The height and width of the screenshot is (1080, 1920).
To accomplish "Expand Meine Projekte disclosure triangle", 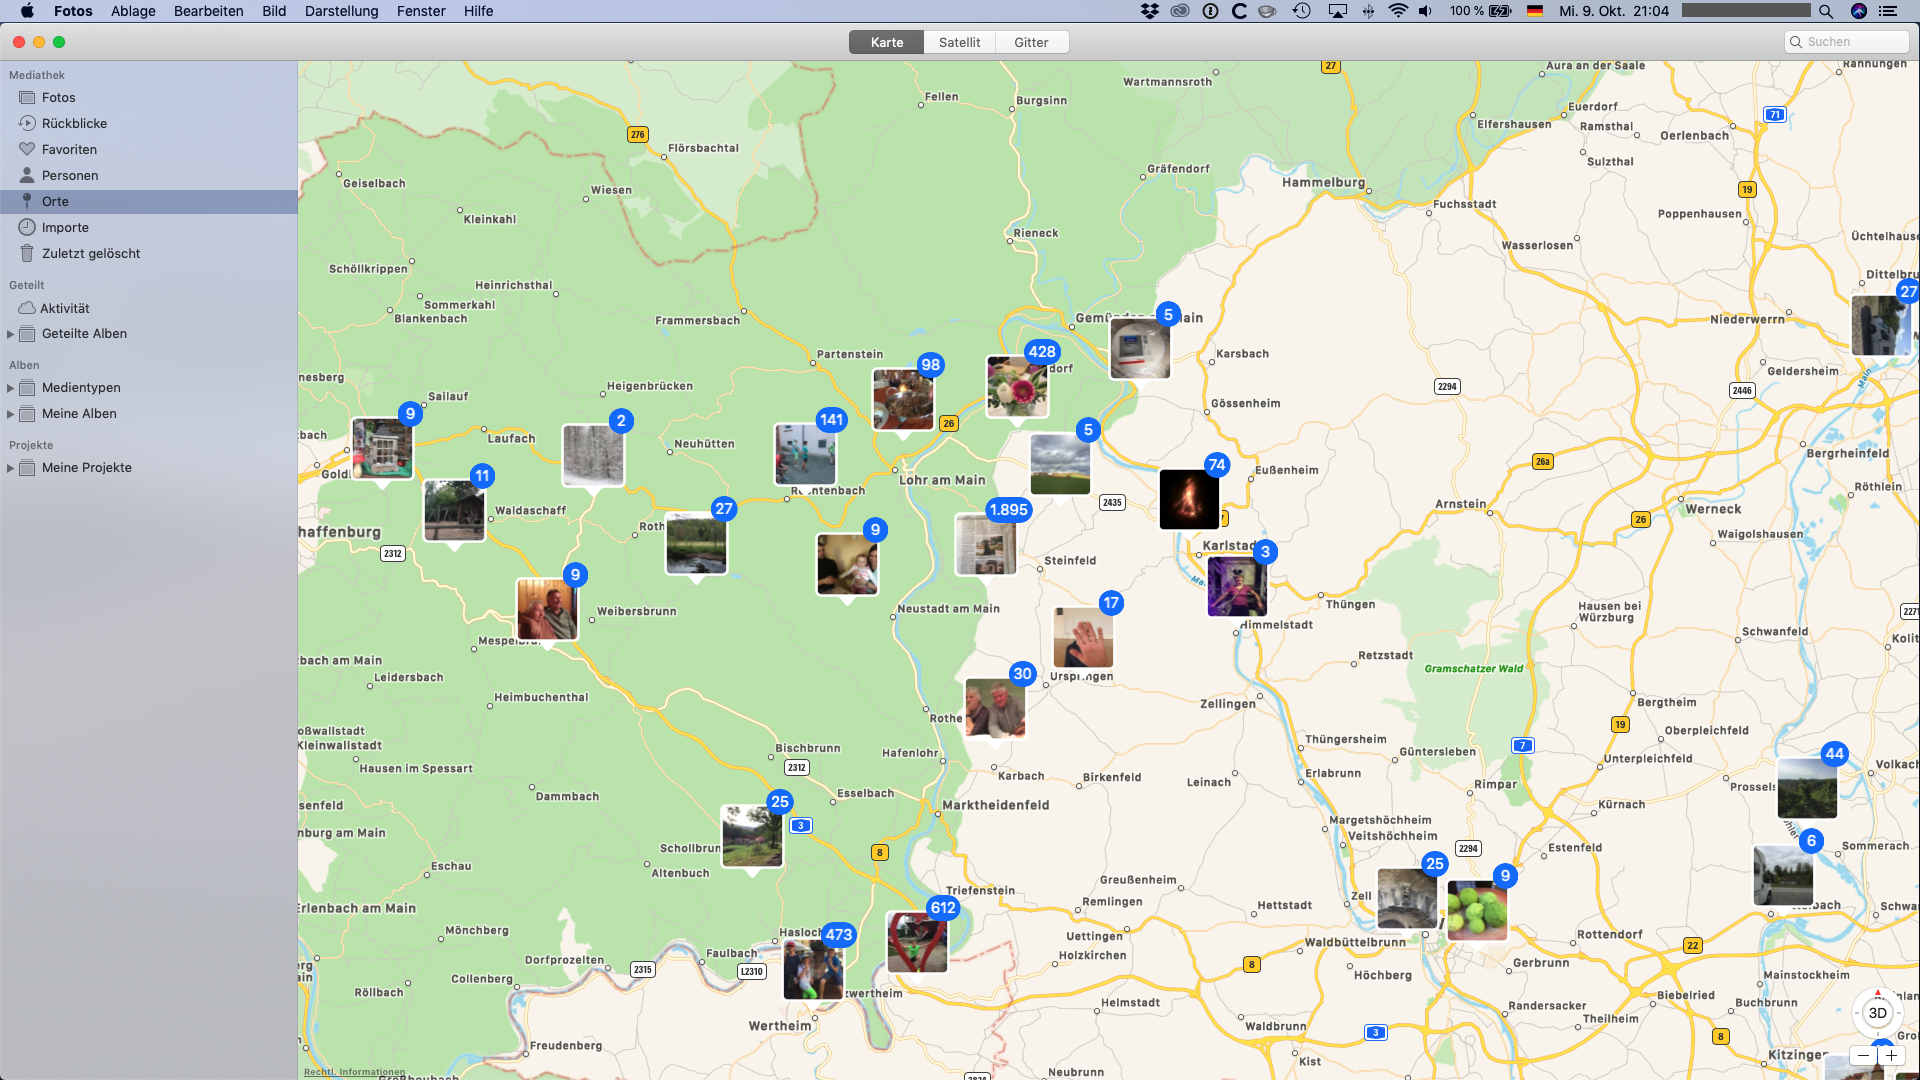I will point(10,468).
